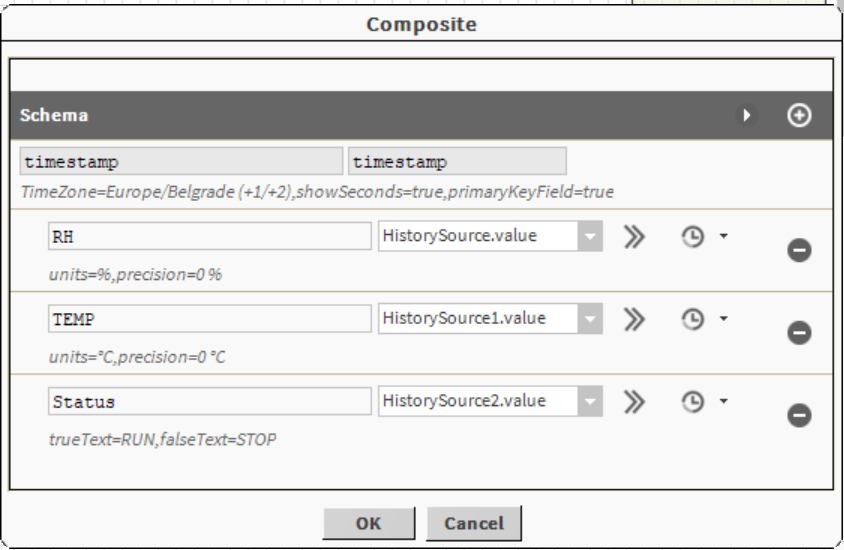844x550 pixels.
Task: Remove the Status column row
Action: pyautogui.click(x=799, y=415)
